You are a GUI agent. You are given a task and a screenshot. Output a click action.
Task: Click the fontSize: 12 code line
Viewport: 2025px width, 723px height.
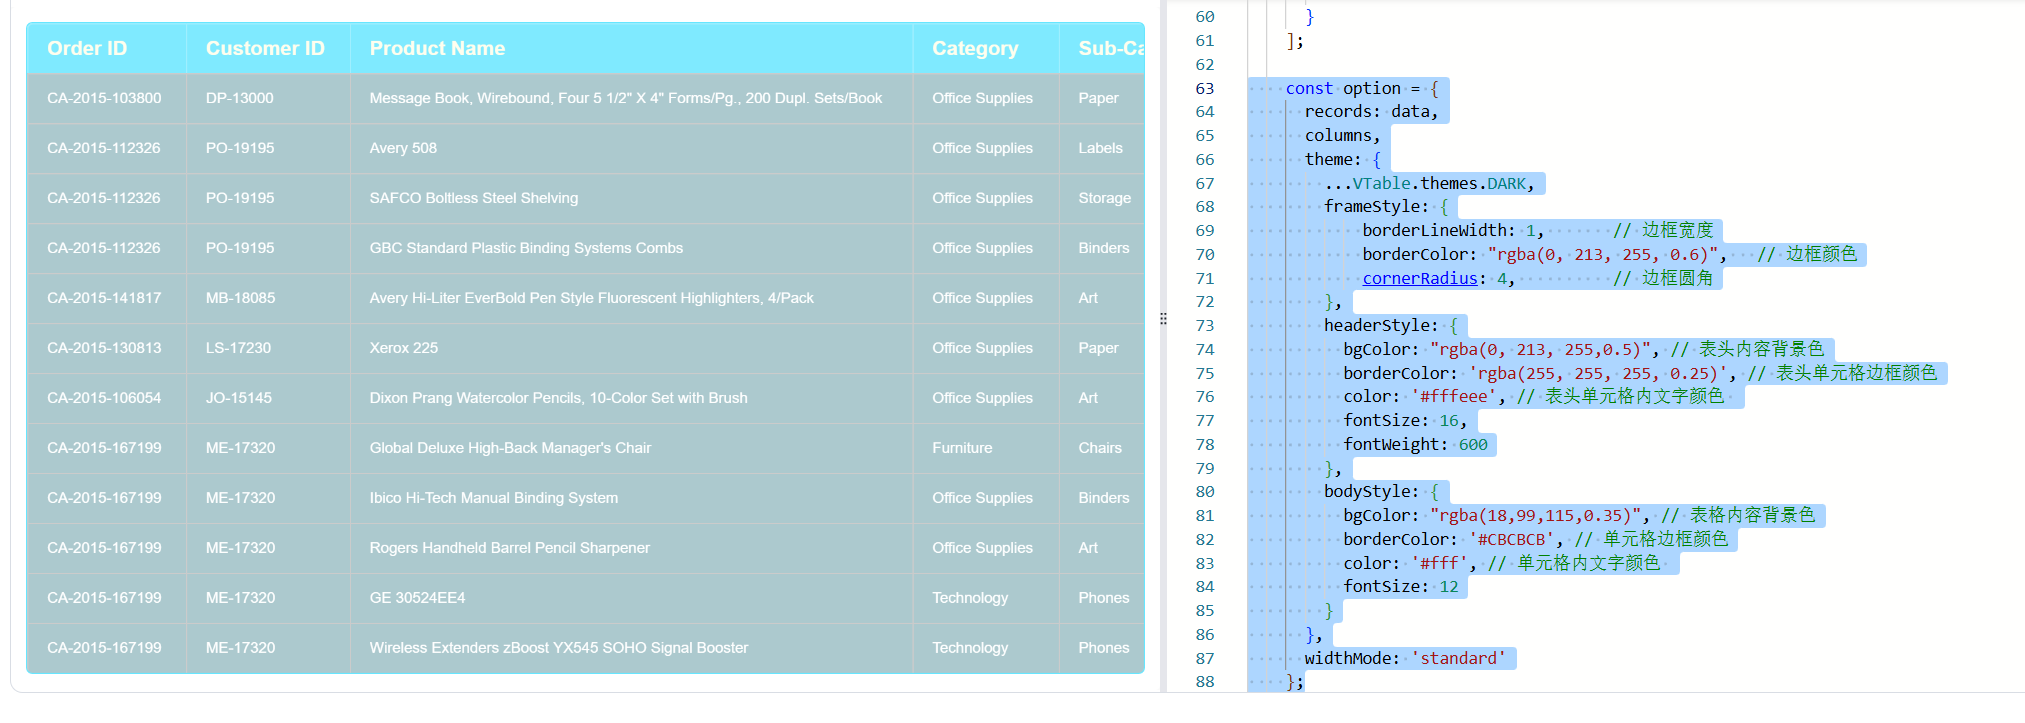[x=1401, y=586]
